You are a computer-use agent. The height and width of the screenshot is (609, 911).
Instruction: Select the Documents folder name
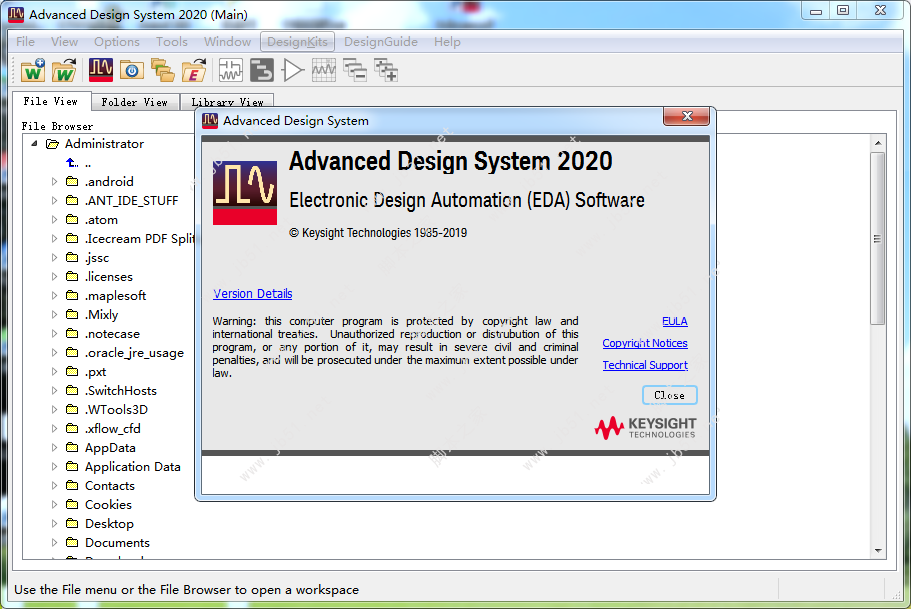tap(117, 543)
